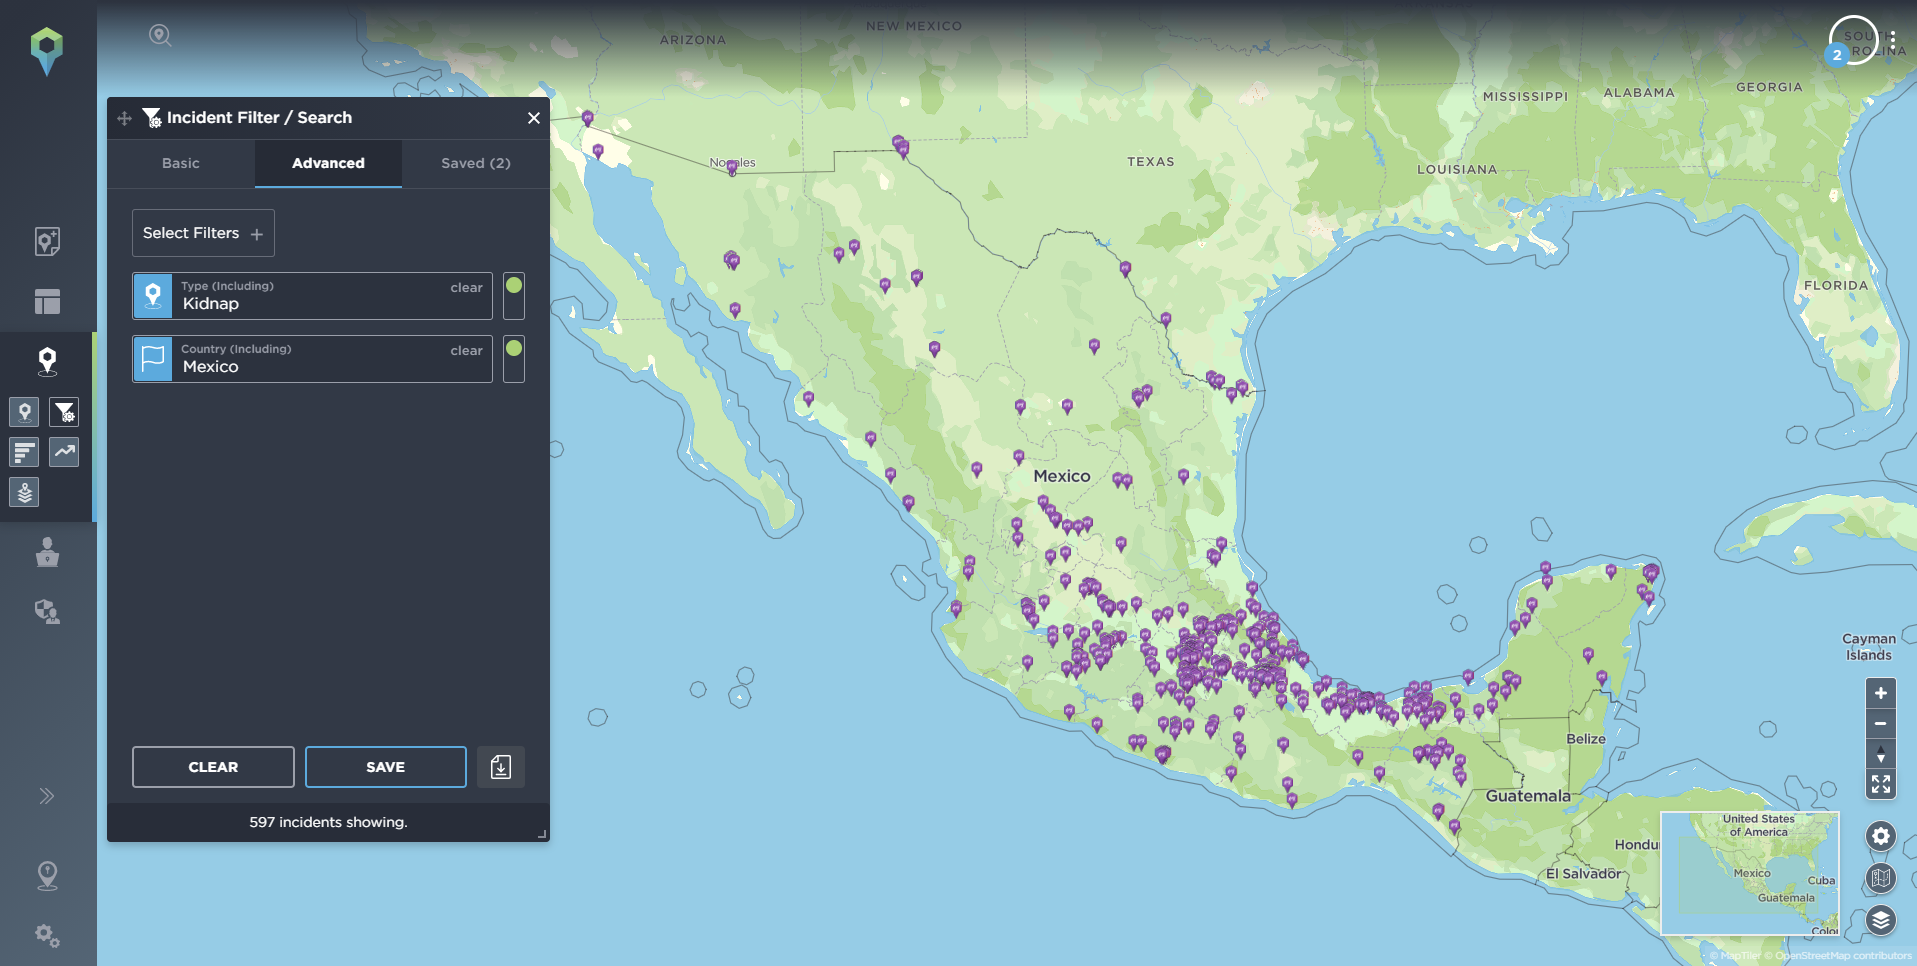The height and width of the screenshot is (966, 1917).
Task: Open the incident filter funnel sub-tool
Action: [65, 412]
